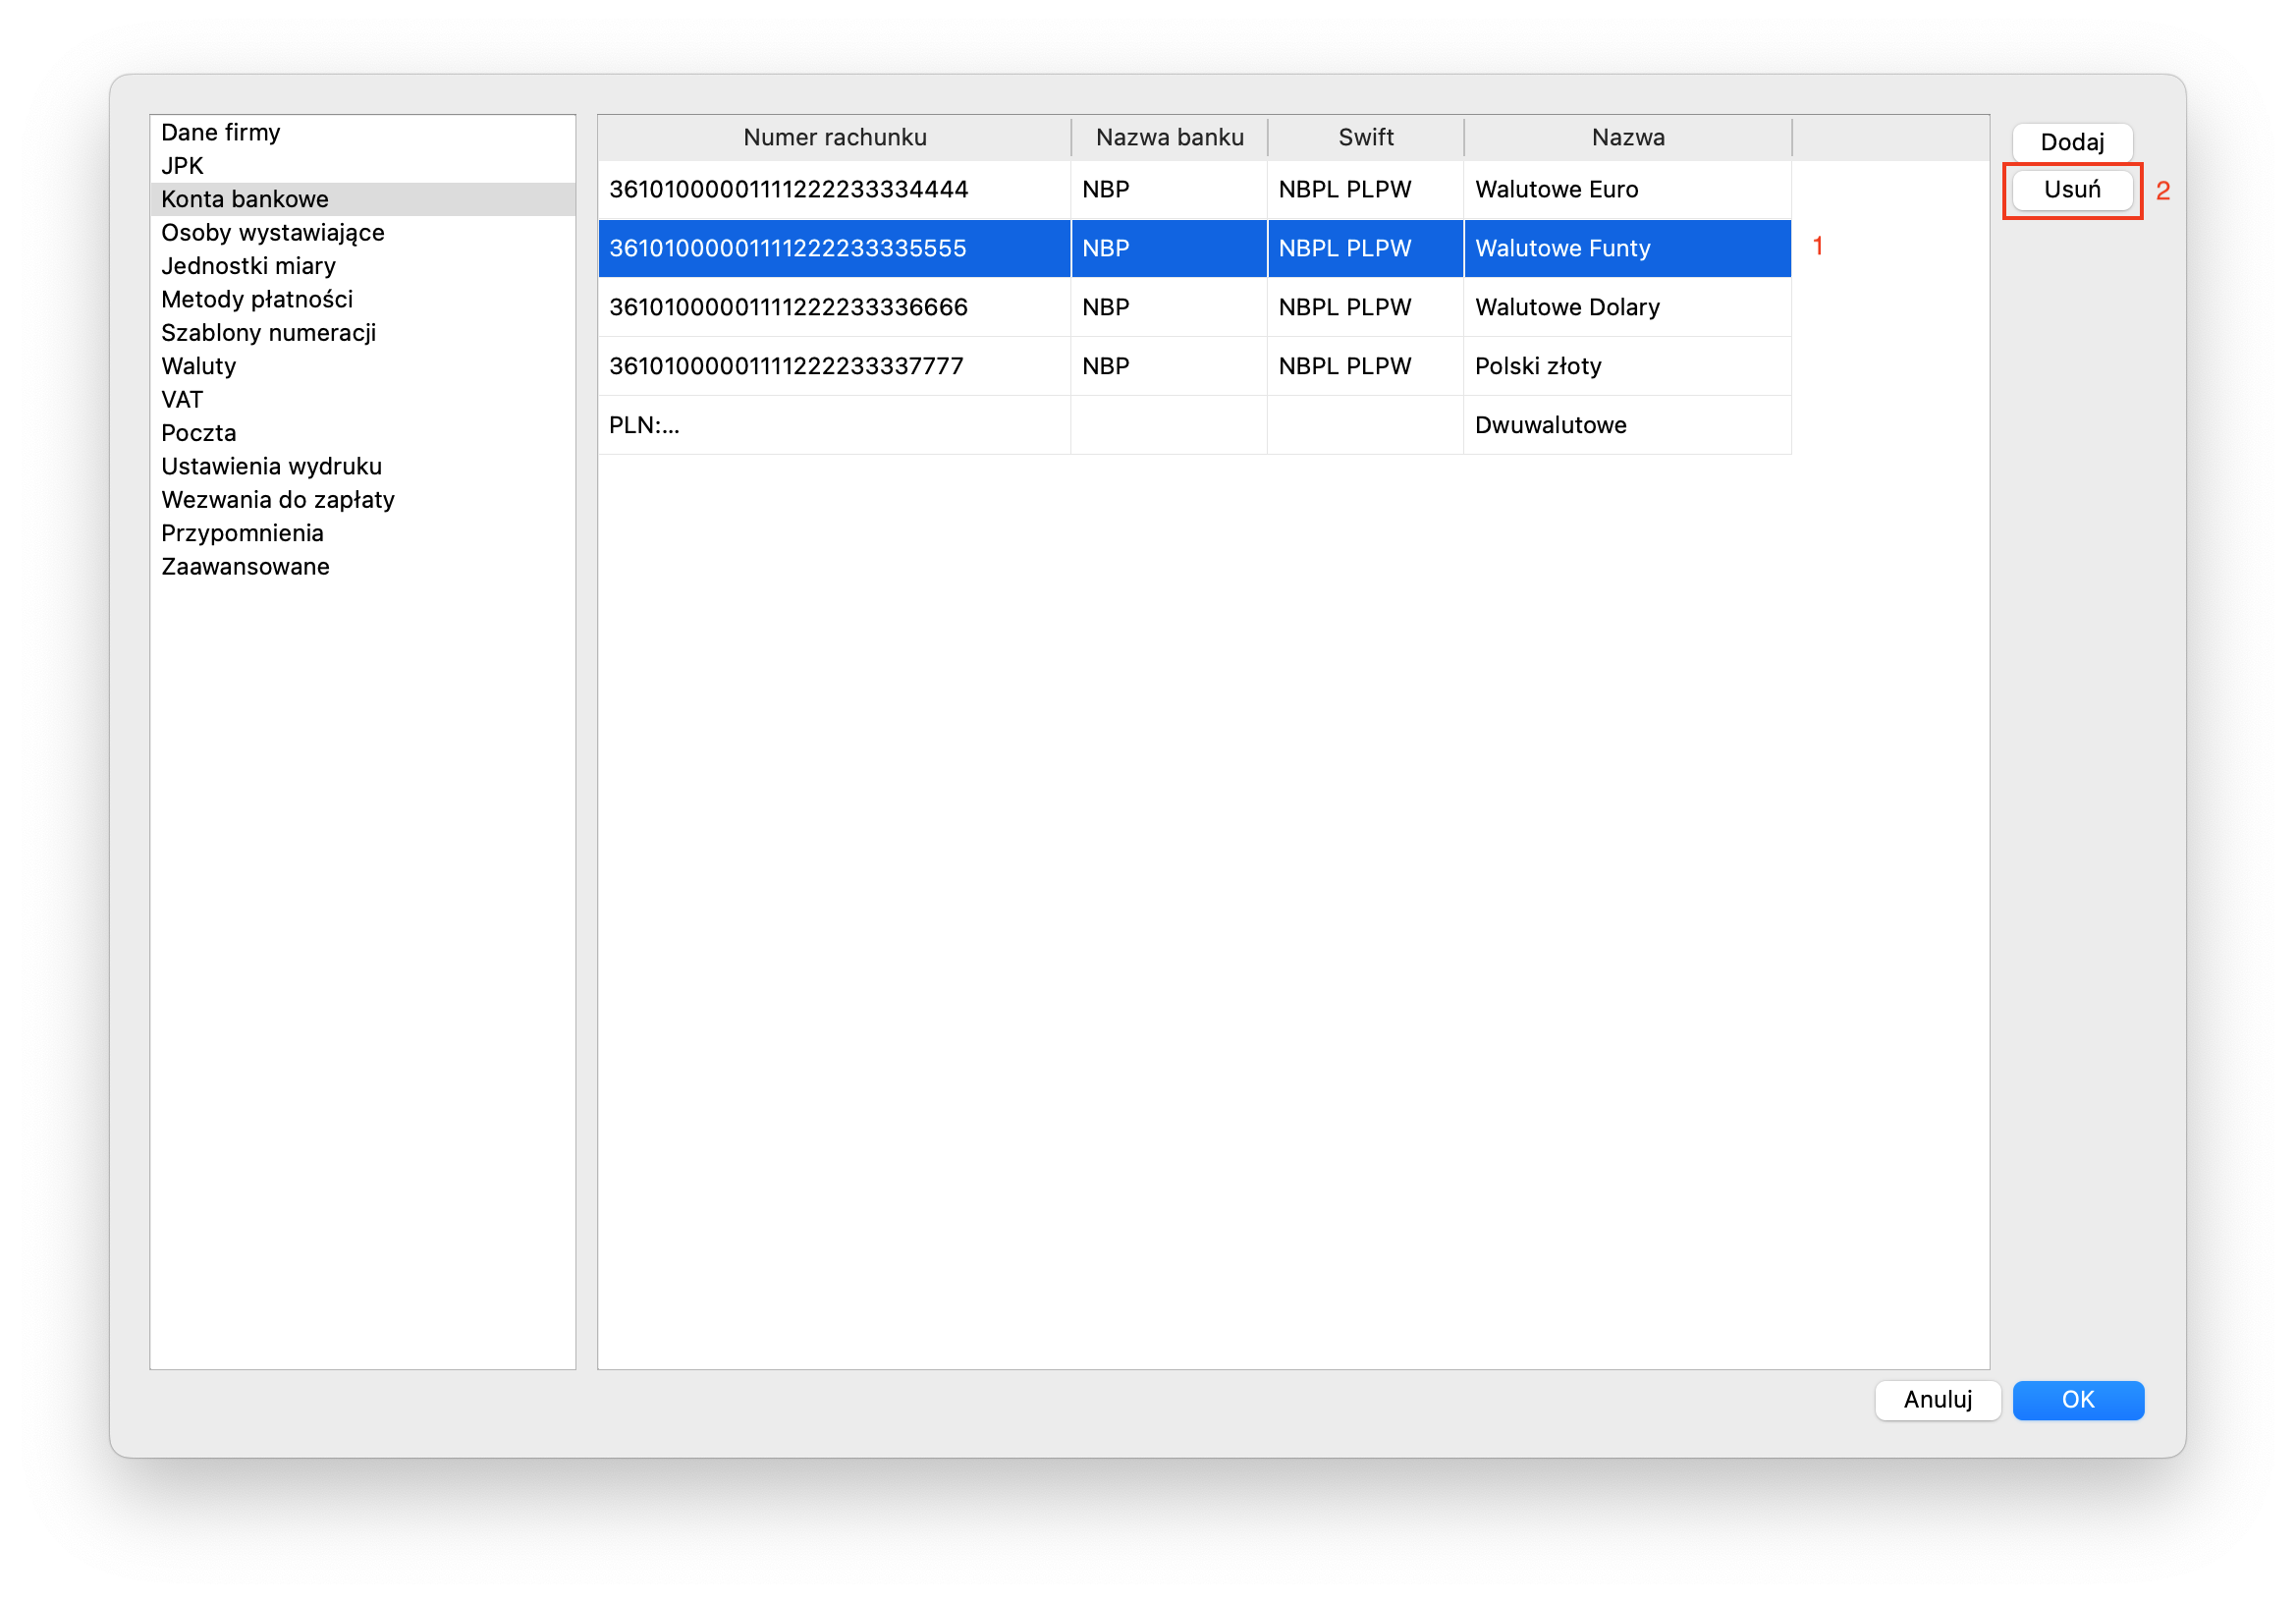
Task: Click NBPL PLPW in Polski złoty row
Action: pyautogui.click(x=1365, y=366)
